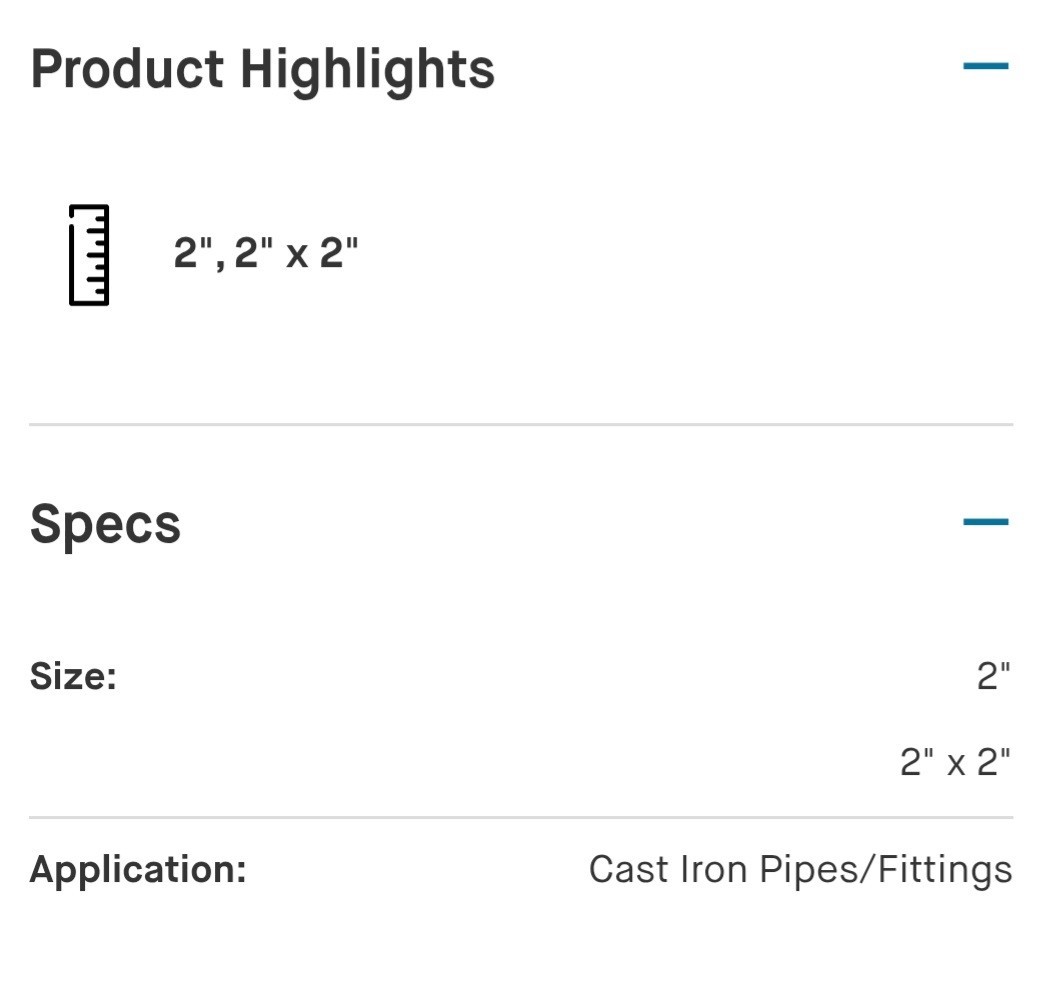This screenshot has height=989, width=1045.
Task: Click the ruler measurement icon
Action: click(x=89, y=255)
